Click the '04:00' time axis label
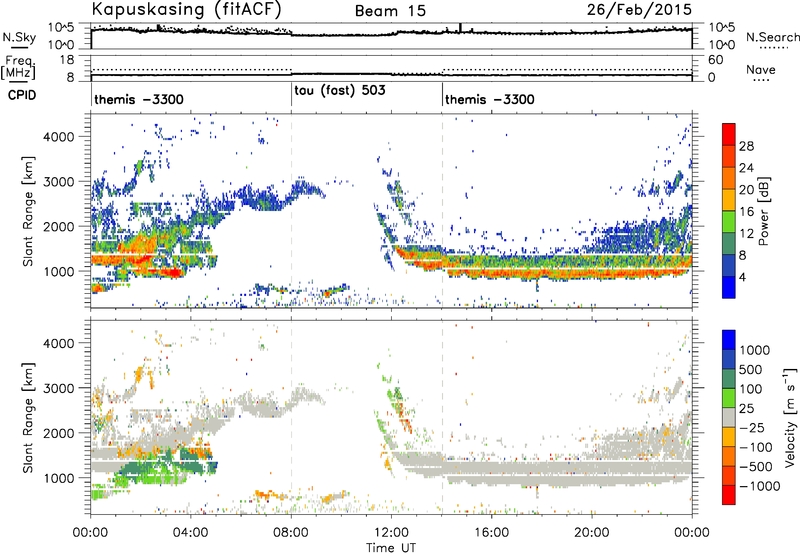 (x=190, y=533)
